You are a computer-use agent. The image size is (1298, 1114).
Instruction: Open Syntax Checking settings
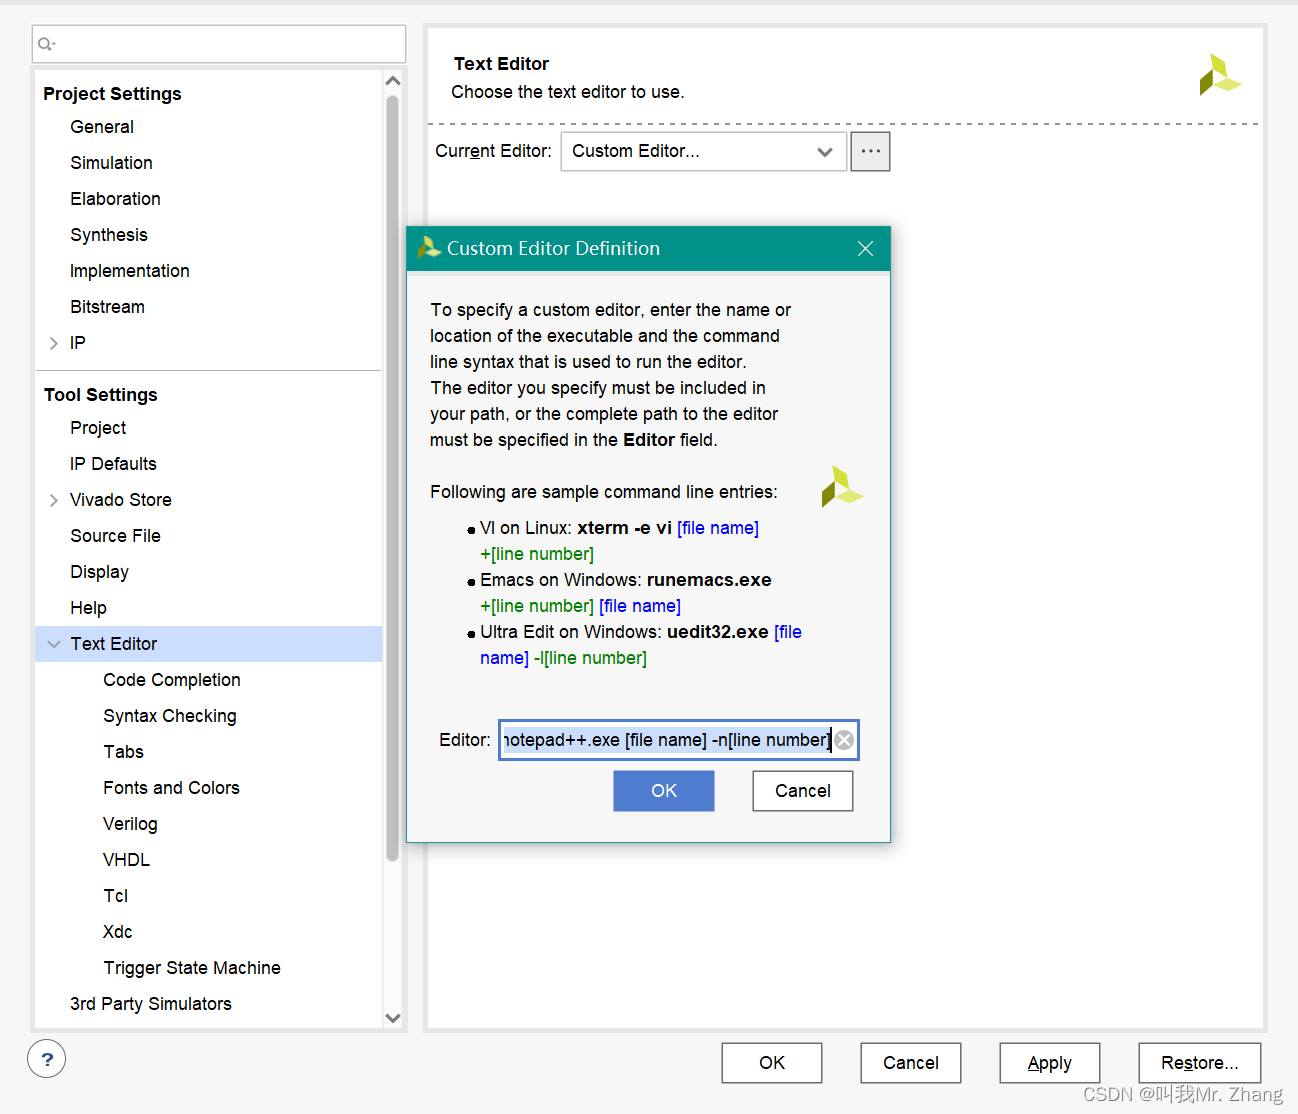[170, 716]
